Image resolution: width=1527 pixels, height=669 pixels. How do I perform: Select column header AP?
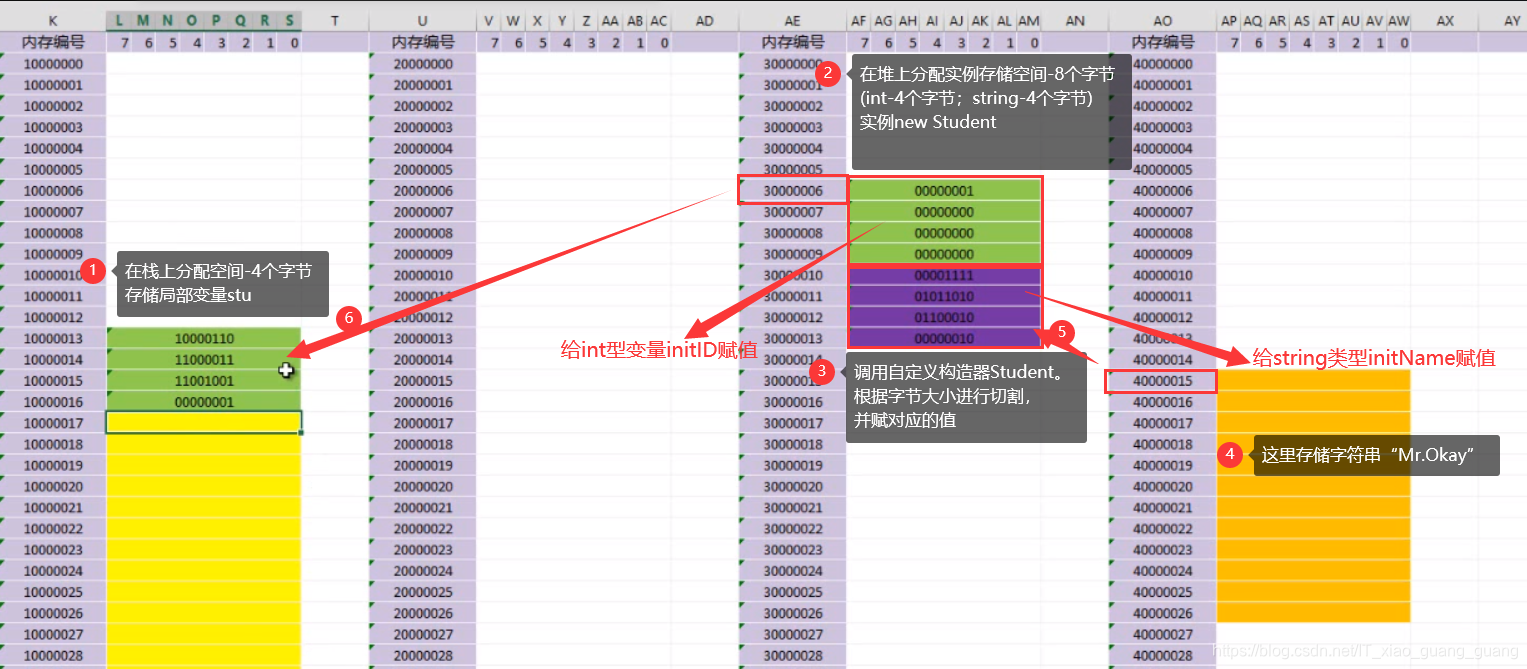point(1229,20)
